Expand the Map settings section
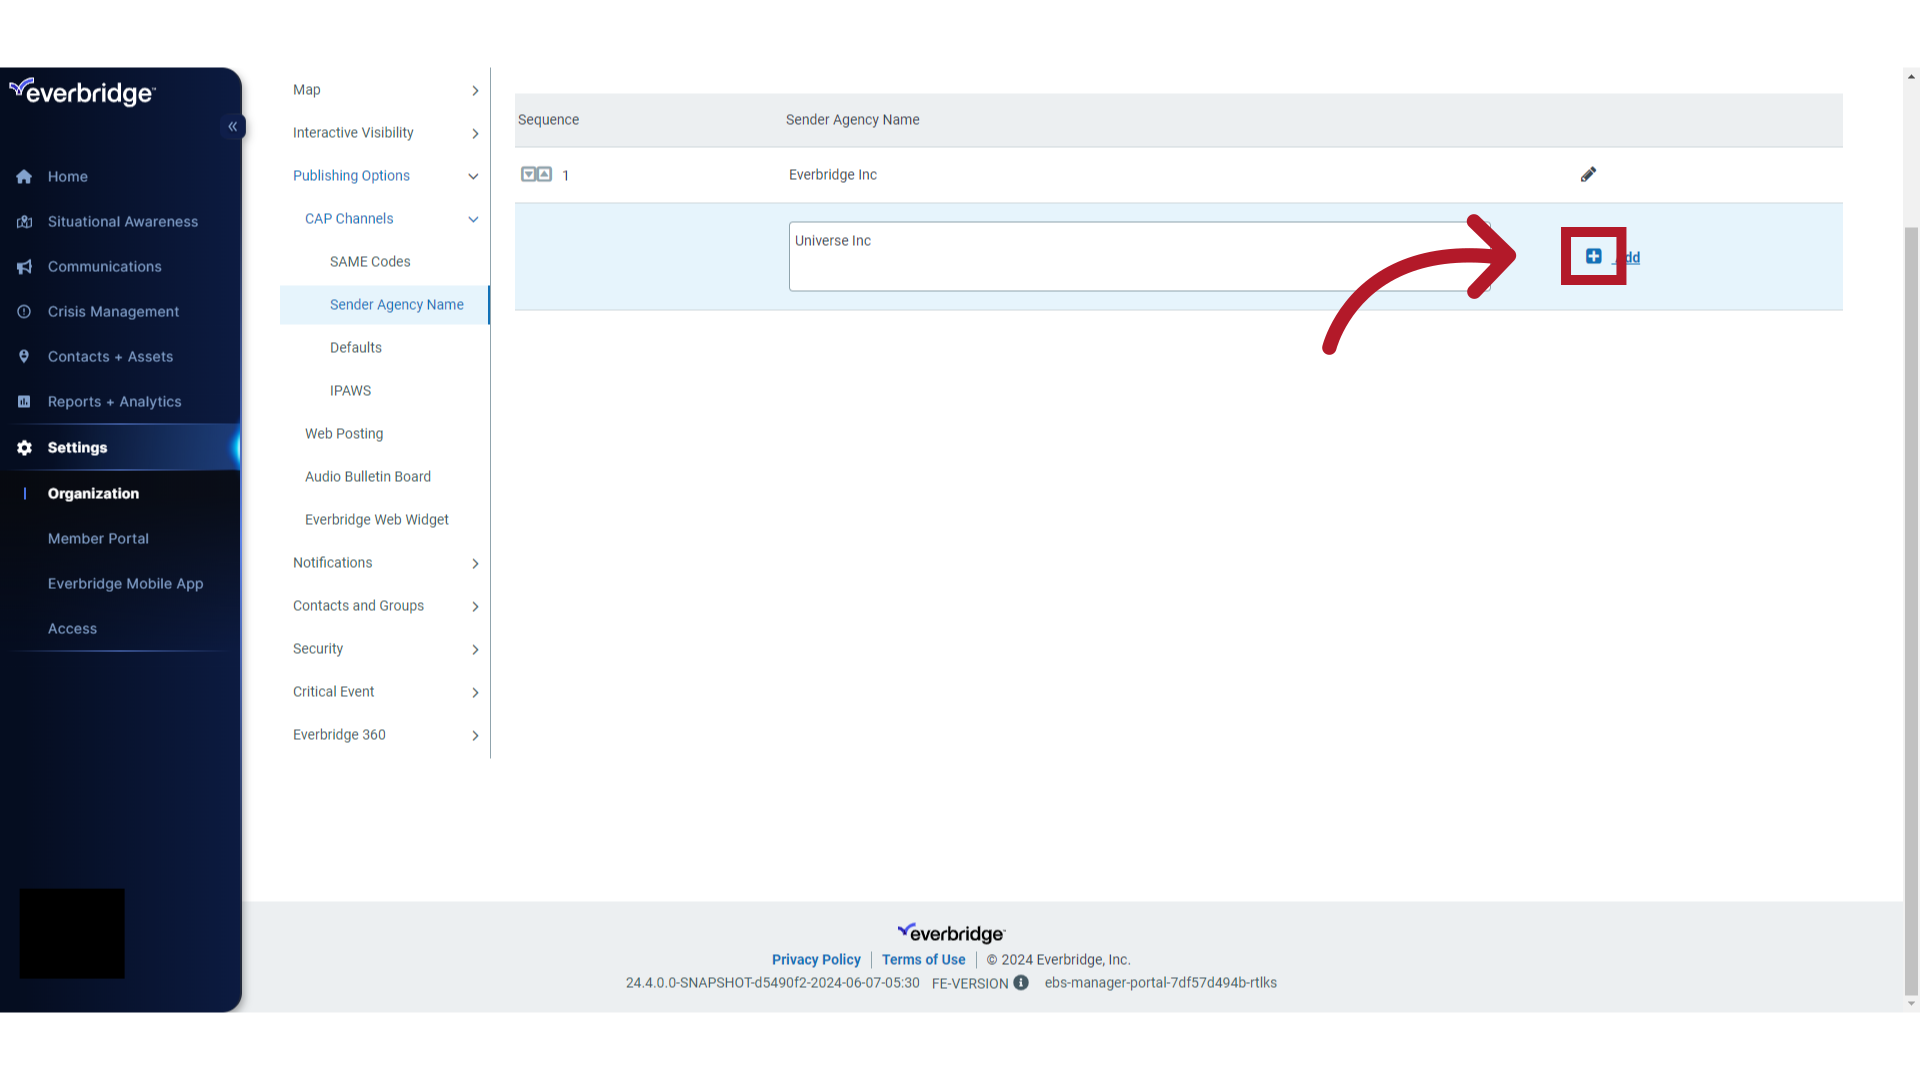Screen dimensions: 1920x1080 [475, 90]
